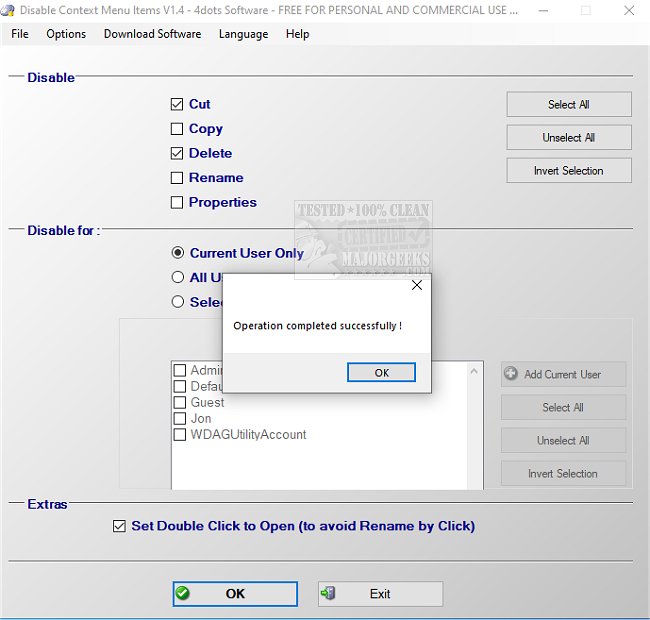This screenshot has height=620, width=650.
Task: Click the green checkmark icon on OK
Action: (x=182, y=593)
